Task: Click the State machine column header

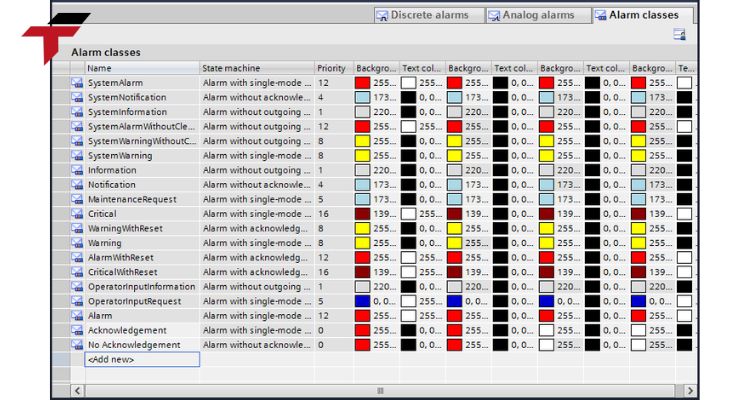Action: pyautogui.click(x=256, y=68)
